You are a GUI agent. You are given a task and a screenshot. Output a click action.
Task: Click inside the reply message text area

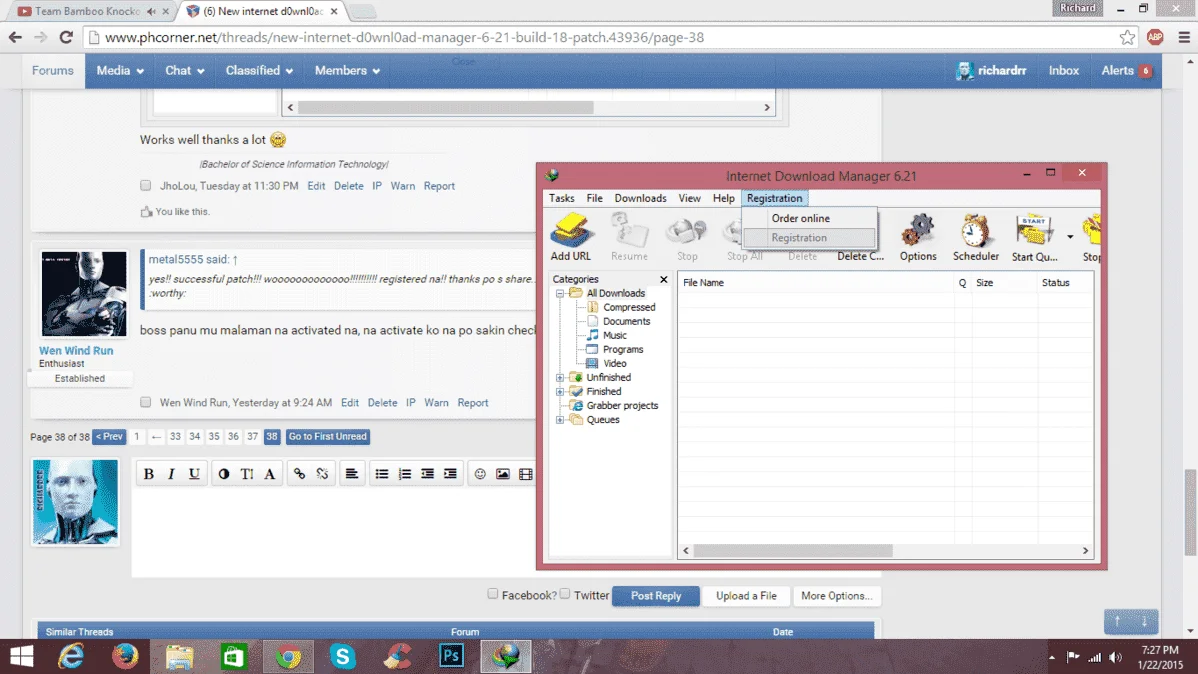[335, 531]
